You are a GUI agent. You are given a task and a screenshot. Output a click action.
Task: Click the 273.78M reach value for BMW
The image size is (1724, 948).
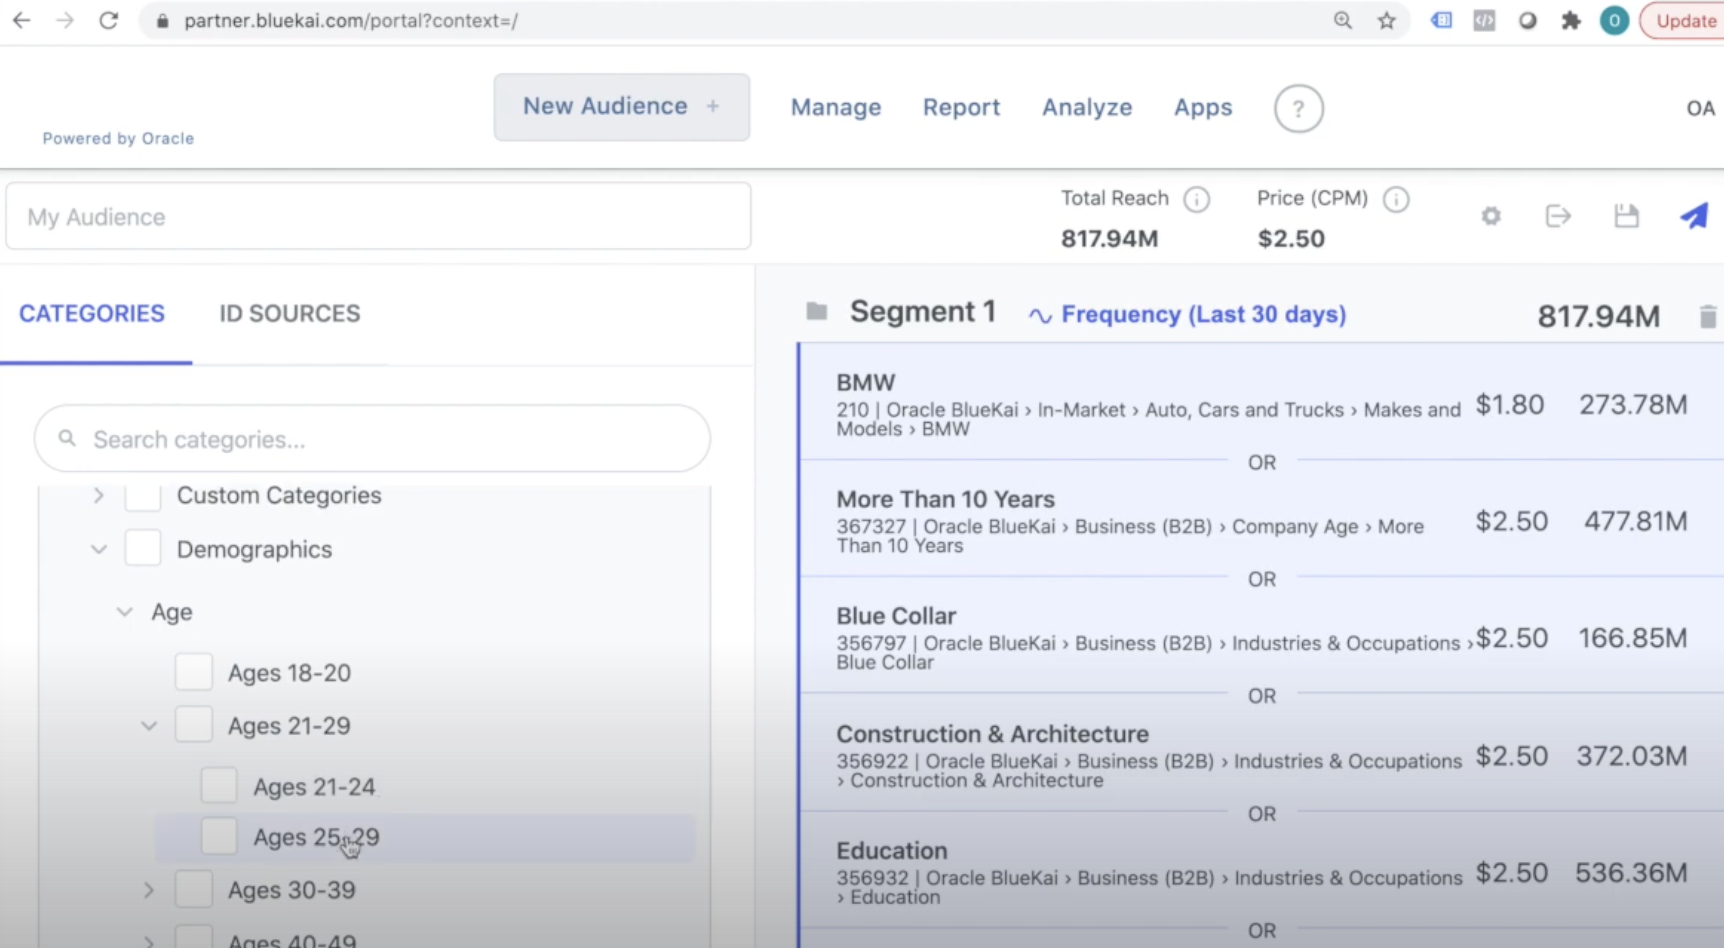tap(1633, 404)
